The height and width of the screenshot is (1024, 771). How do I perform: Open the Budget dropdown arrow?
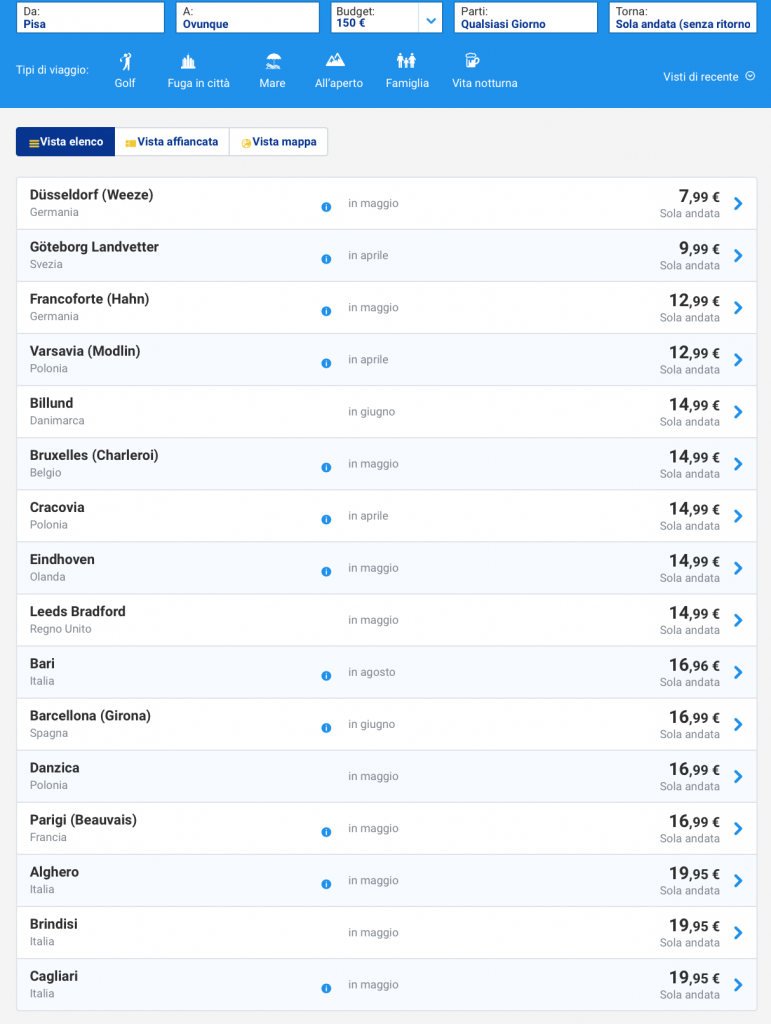tap(430, 19)
